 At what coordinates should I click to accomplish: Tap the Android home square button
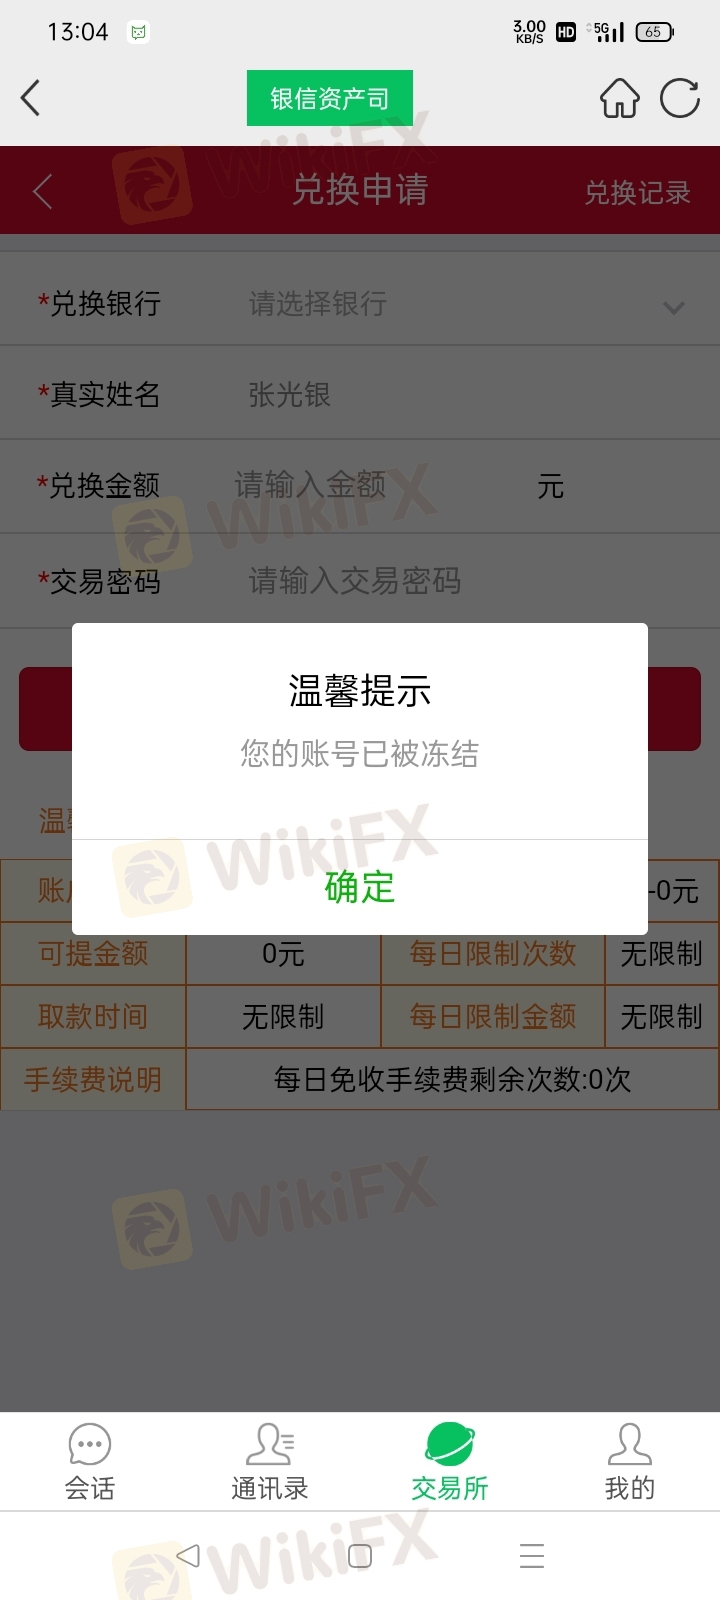tap(360, 1555)
